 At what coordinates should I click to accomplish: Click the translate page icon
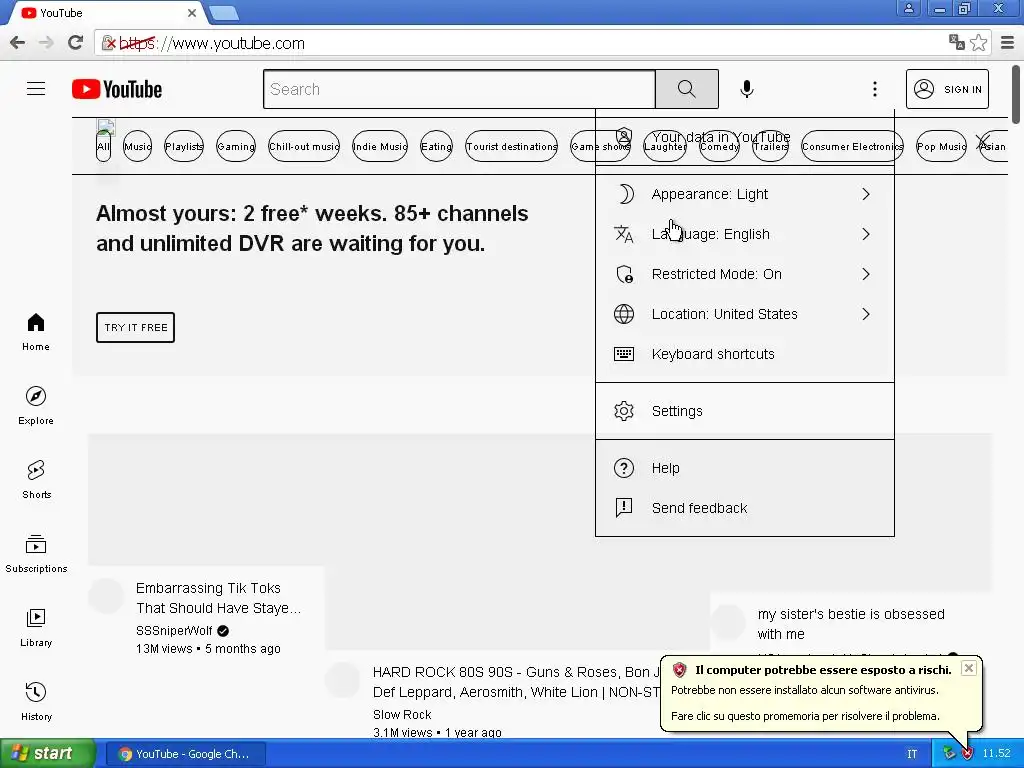point(957,42)
